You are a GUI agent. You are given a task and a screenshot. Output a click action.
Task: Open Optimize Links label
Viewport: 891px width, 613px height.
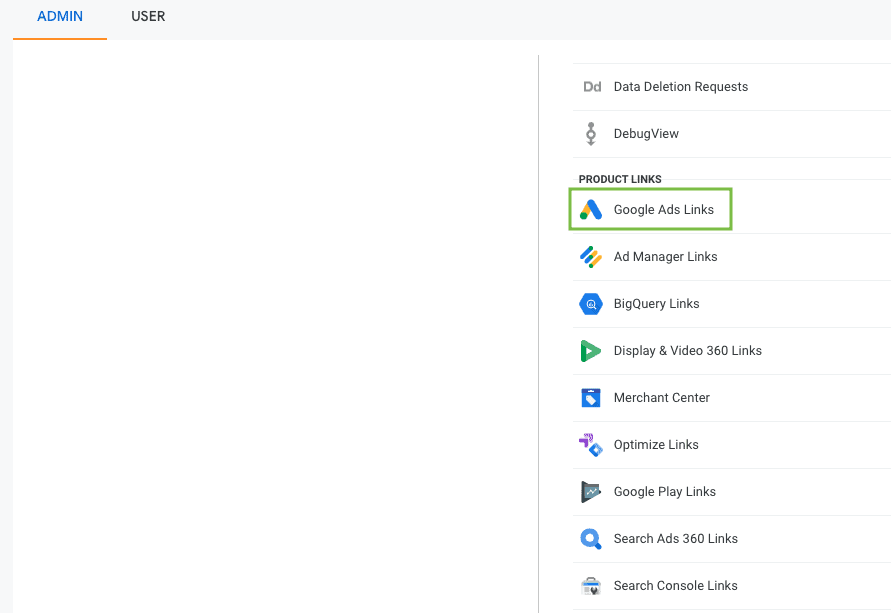(656, 445)
